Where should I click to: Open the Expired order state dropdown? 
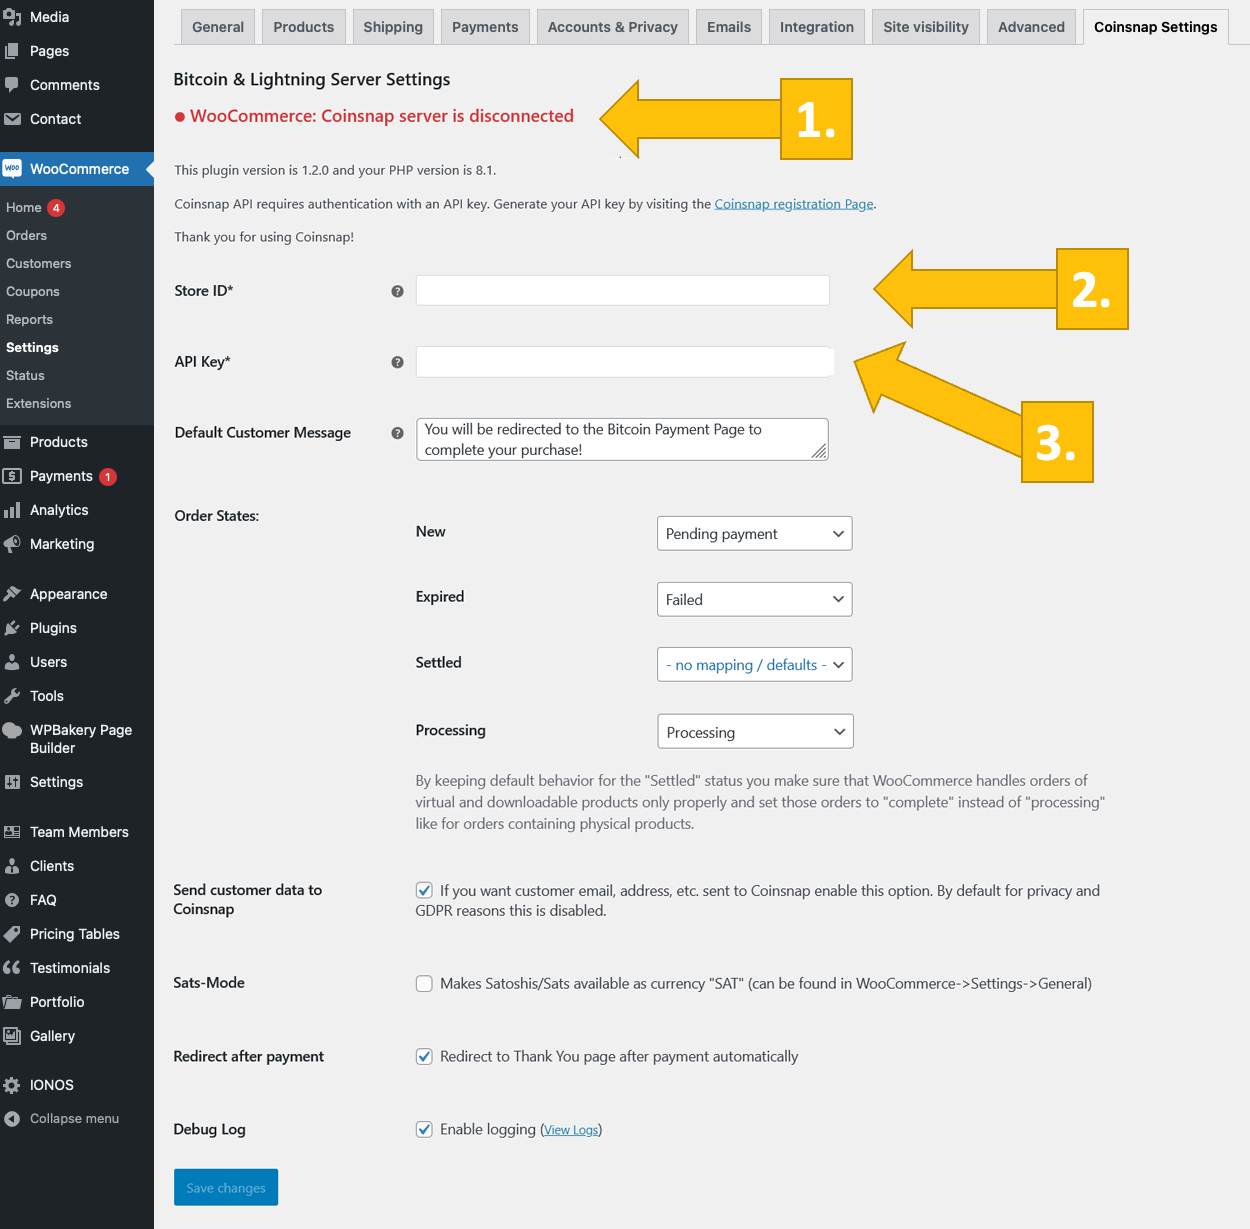point(755,599)
